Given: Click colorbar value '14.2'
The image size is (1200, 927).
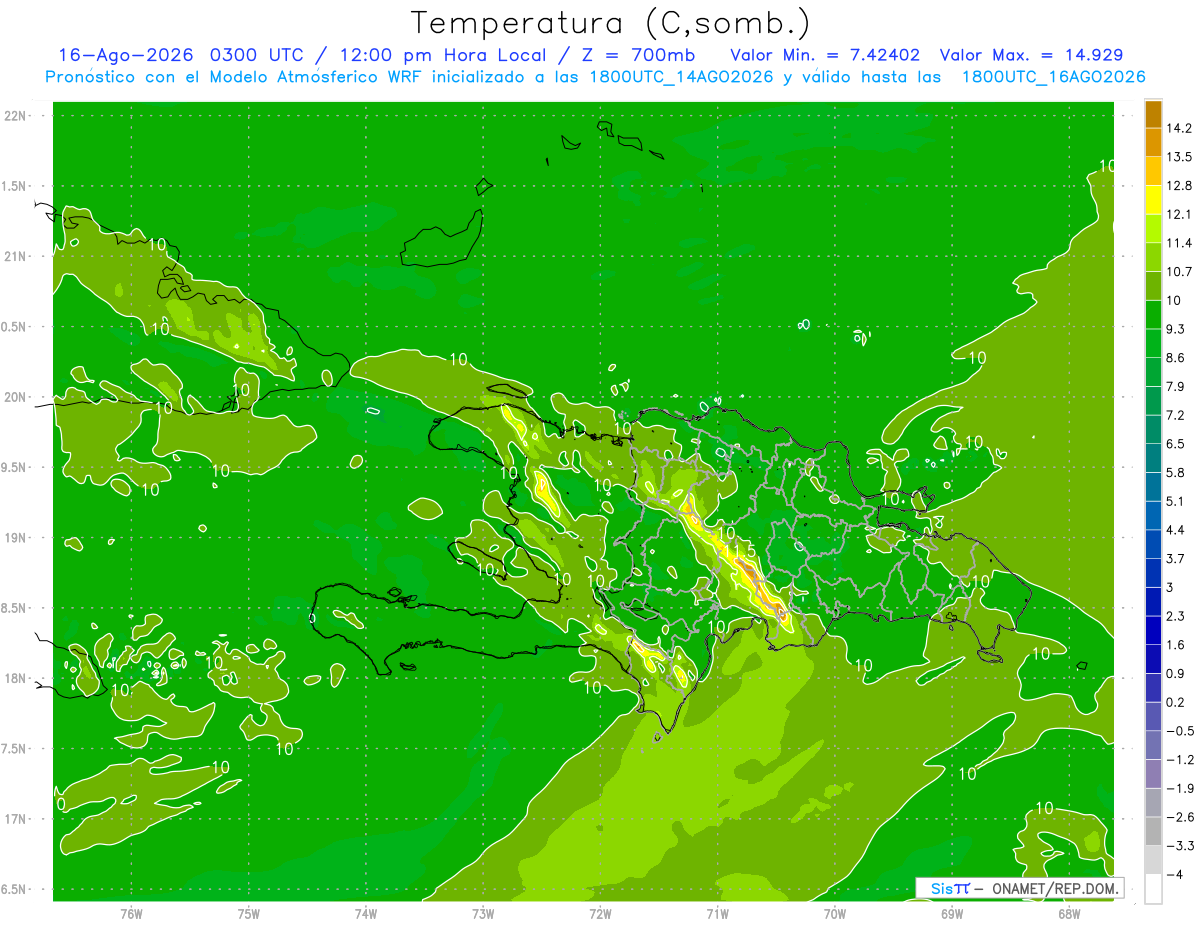Looking at the screenshot, I should [x=1179, y=128].
